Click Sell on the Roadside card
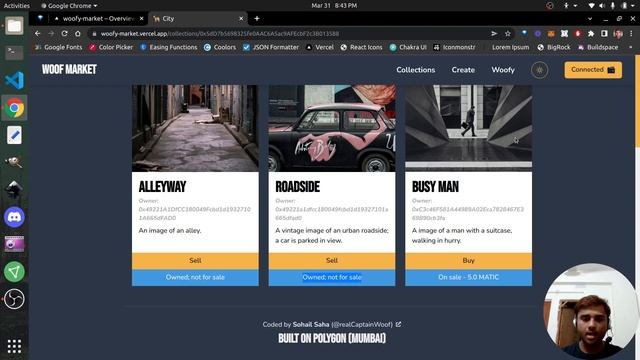This screenshot has height=360, width=640. point(332,260)
